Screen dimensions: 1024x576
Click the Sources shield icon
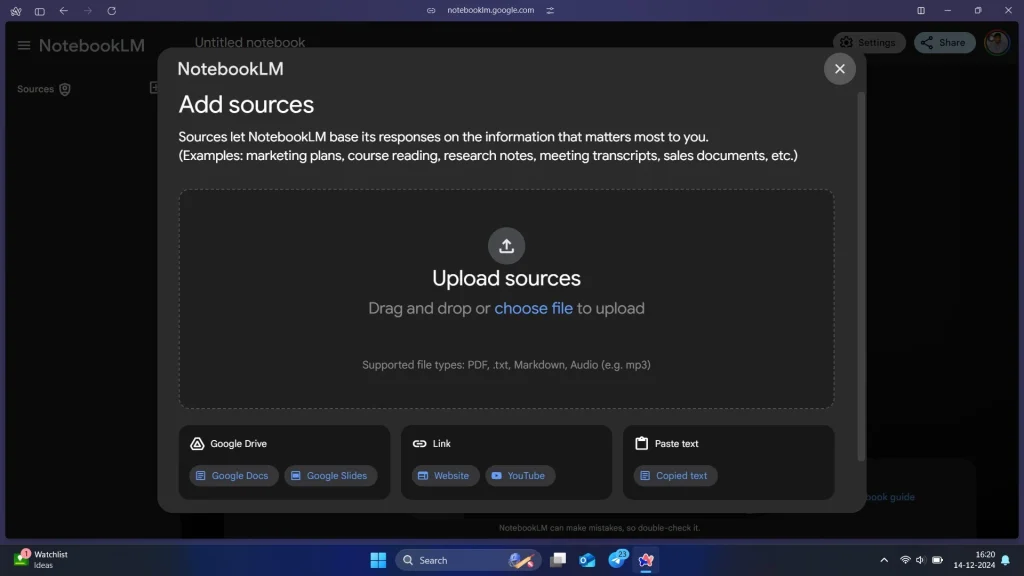click(x=65, y=89)
